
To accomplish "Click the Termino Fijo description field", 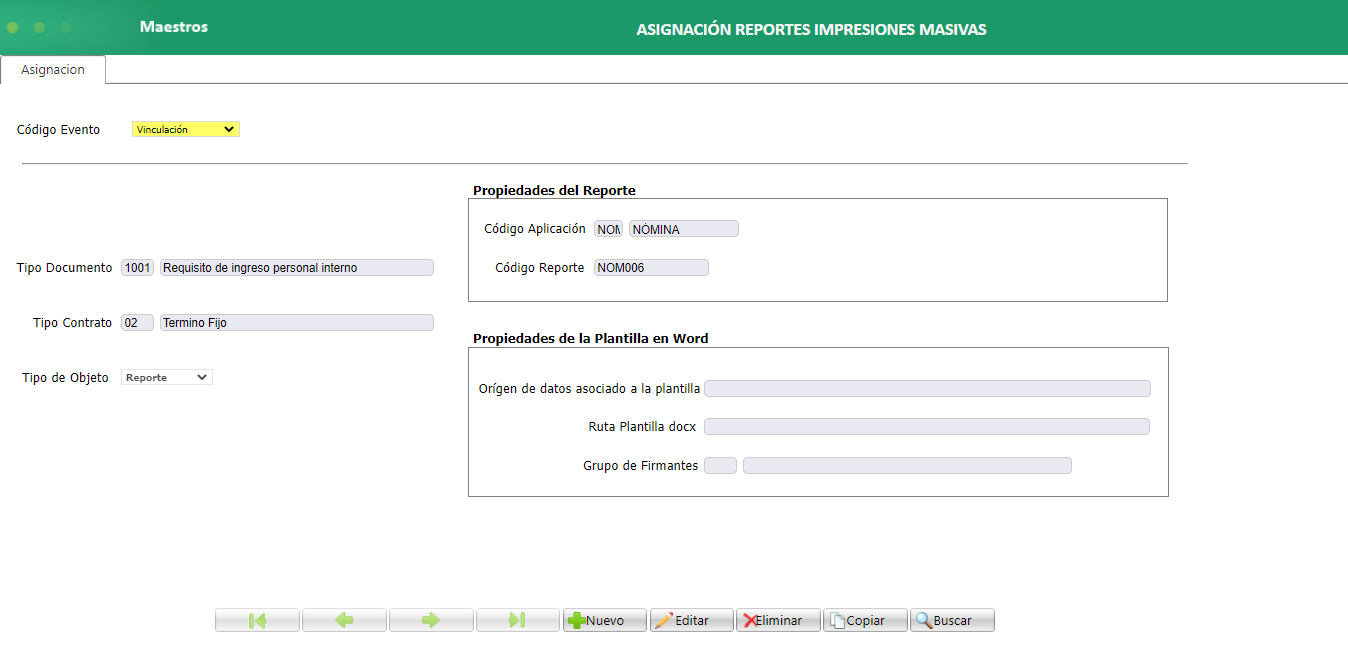I will (297, 322).
